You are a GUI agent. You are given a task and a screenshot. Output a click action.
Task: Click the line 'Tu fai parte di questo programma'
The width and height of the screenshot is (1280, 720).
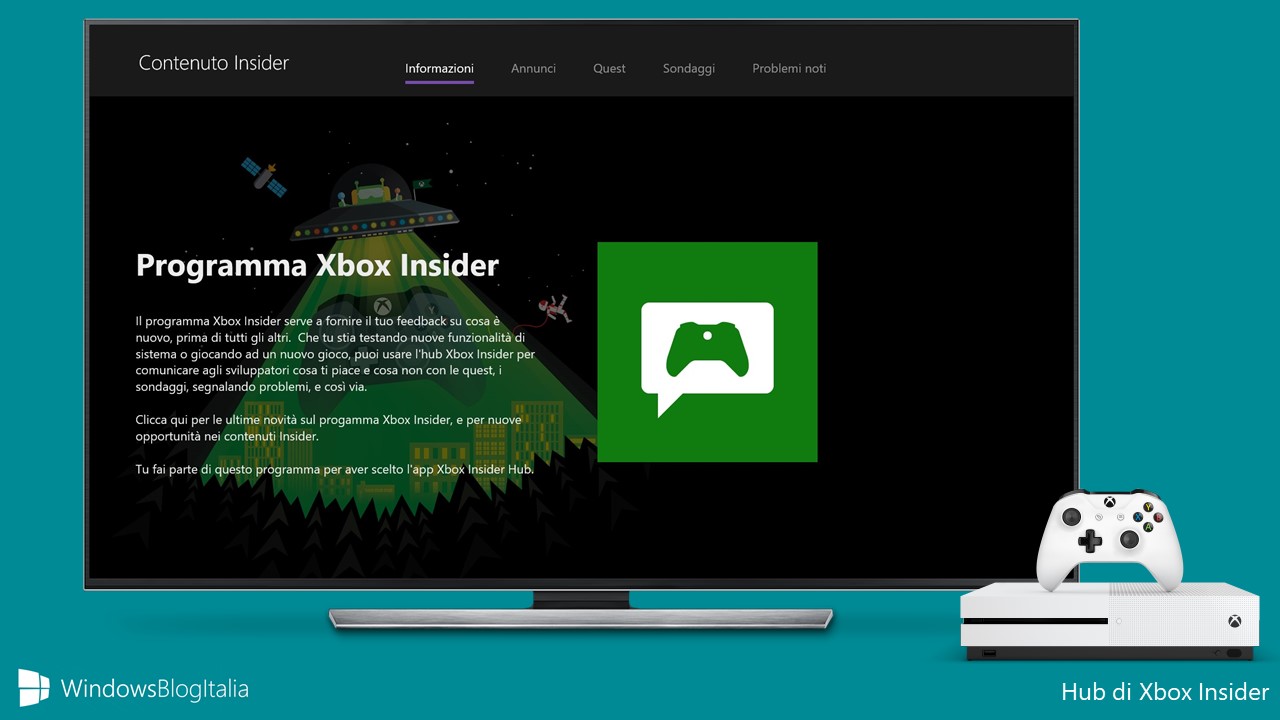(335, 469)
